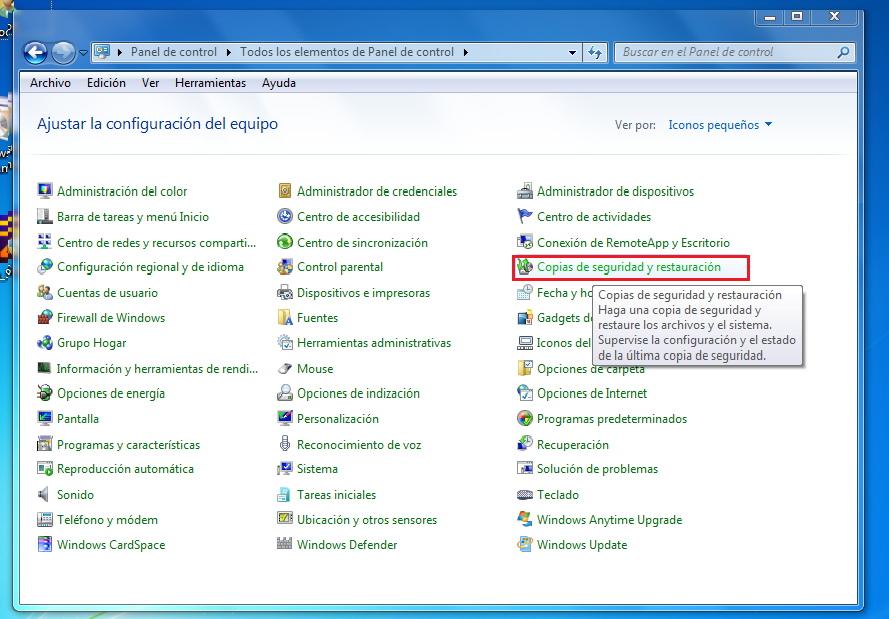Open the Tareas iniciales link
The height and width of the screenshot is (619, 889).
(336, 495)
